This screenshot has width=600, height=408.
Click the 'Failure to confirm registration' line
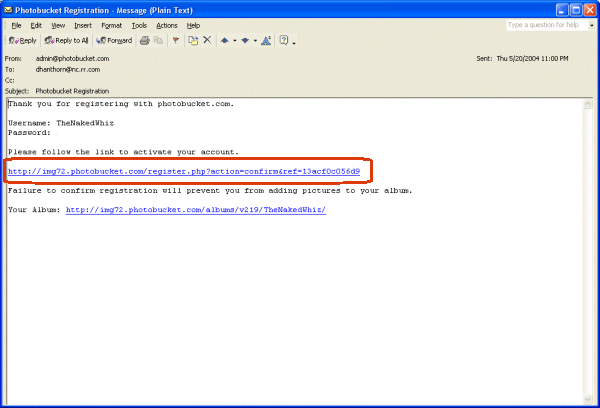click(210, 191)
